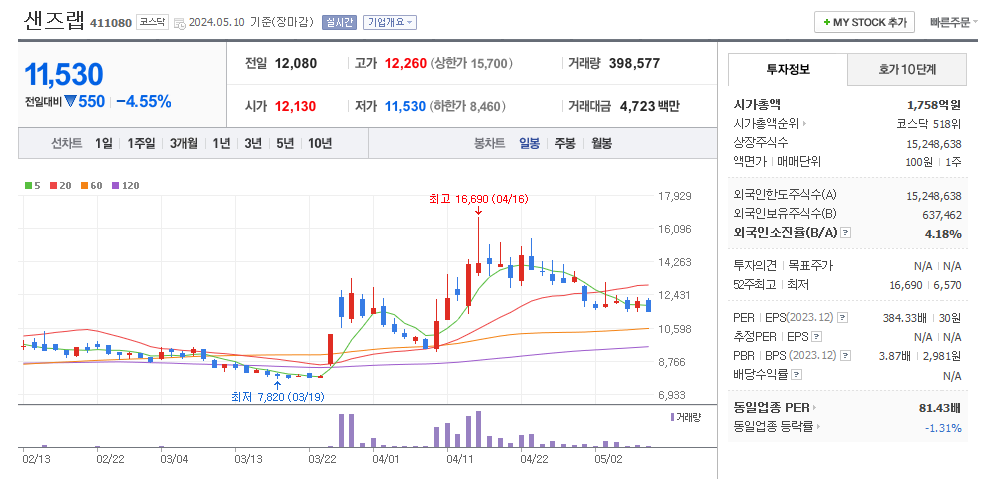Click the 외국인소진율 4.18% value
This screenshot has width=991, height=479.
coord(944,234)
